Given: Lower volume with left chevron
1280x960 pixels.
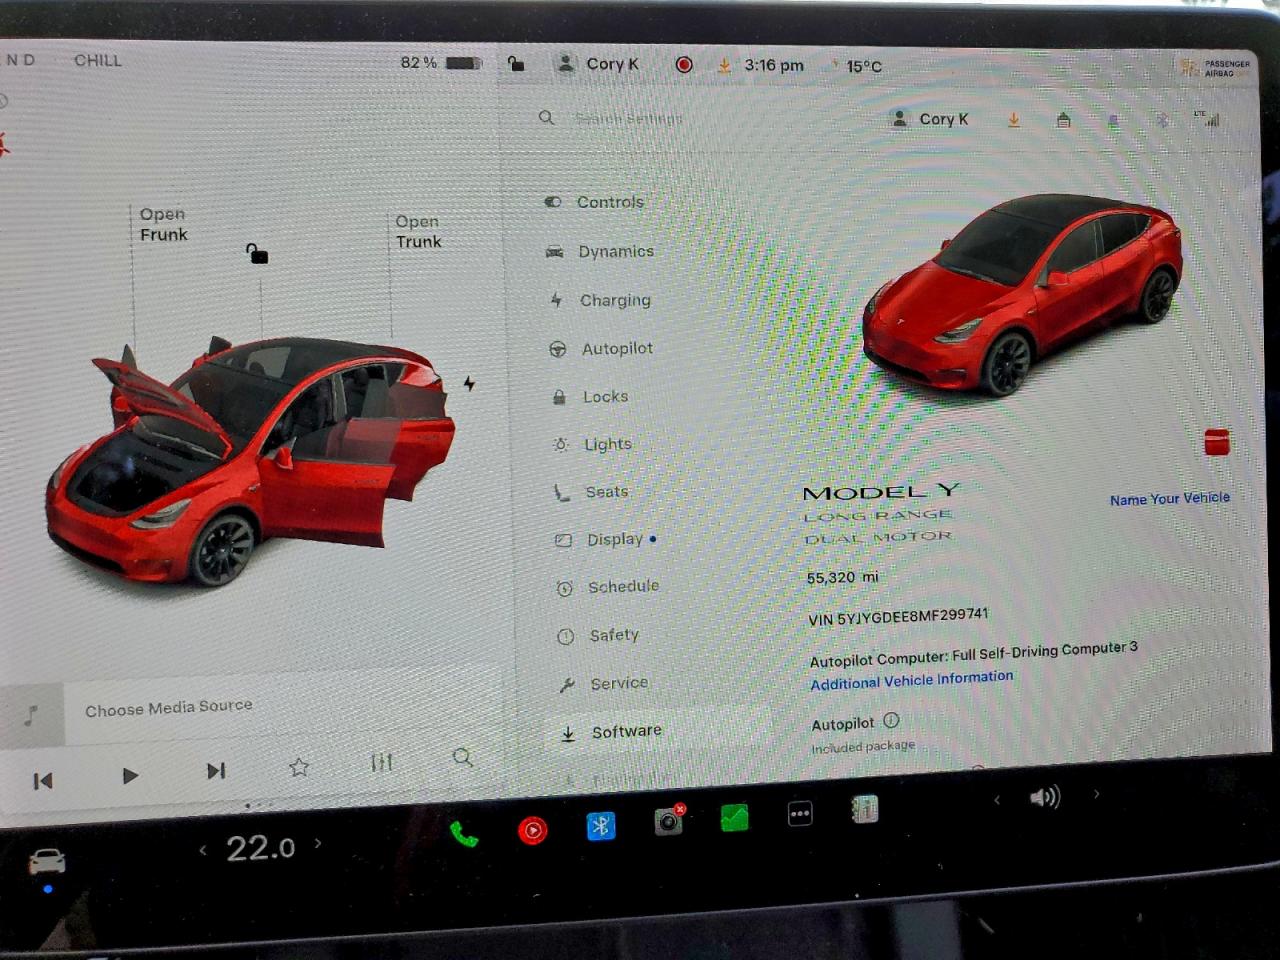Looking at the screenshot, I should coord(996,800).
